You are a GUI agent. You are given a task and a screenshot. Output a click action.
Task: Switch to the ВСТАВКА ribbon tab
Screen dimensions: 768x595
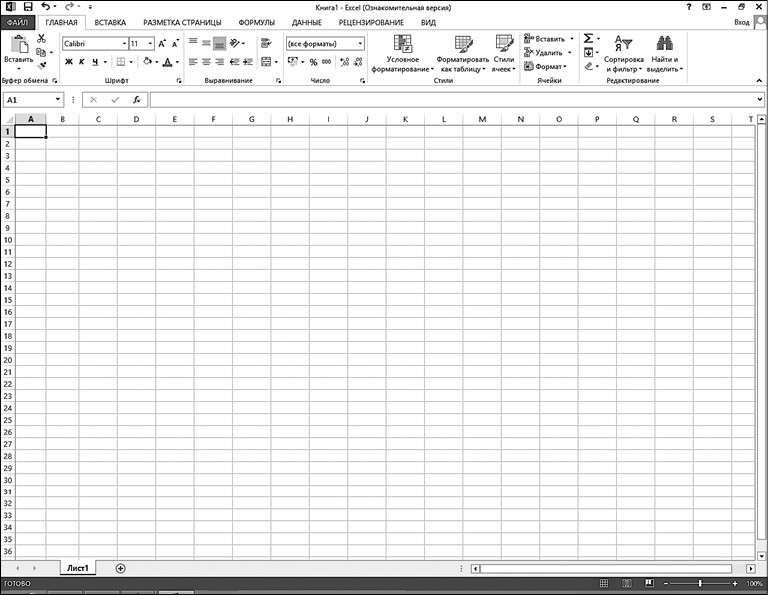coord(110,22)
